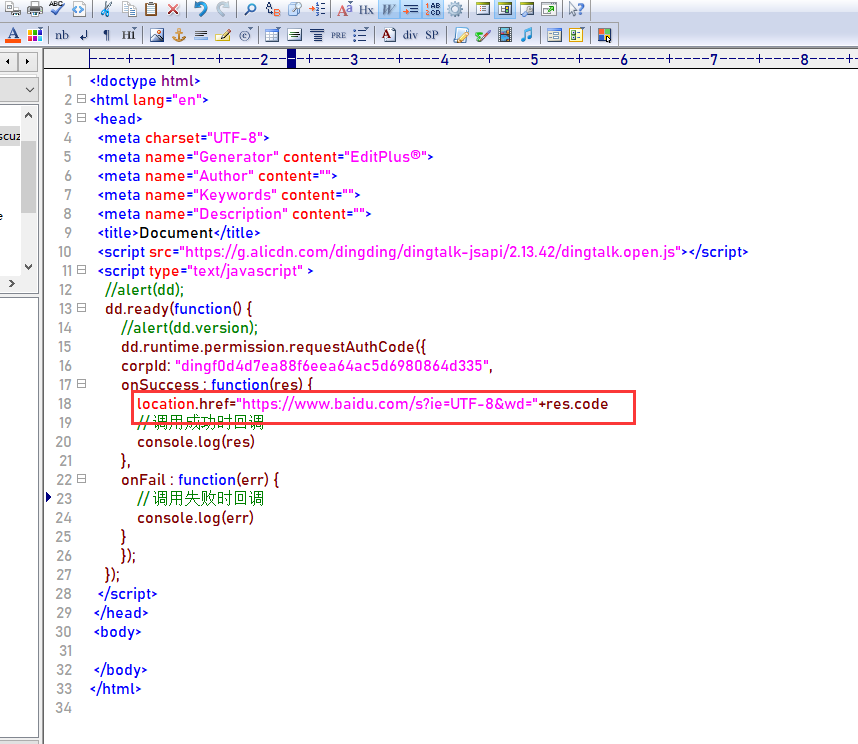Screen dimensions: 858x744
Task: Click the music note audio icon
Action: click(526, 35)
